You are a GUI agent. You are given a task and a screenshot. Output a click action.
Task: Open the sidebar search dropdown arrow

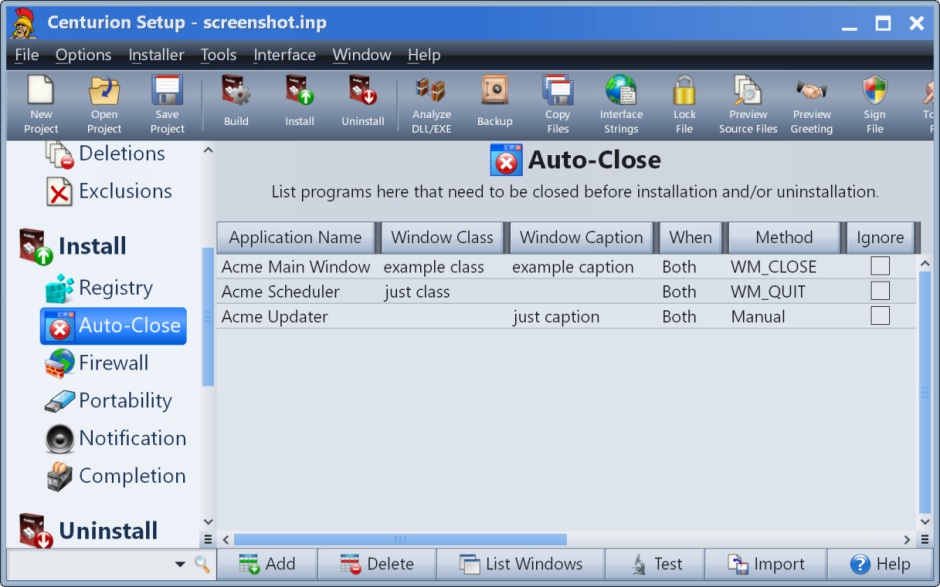(180, 564)
